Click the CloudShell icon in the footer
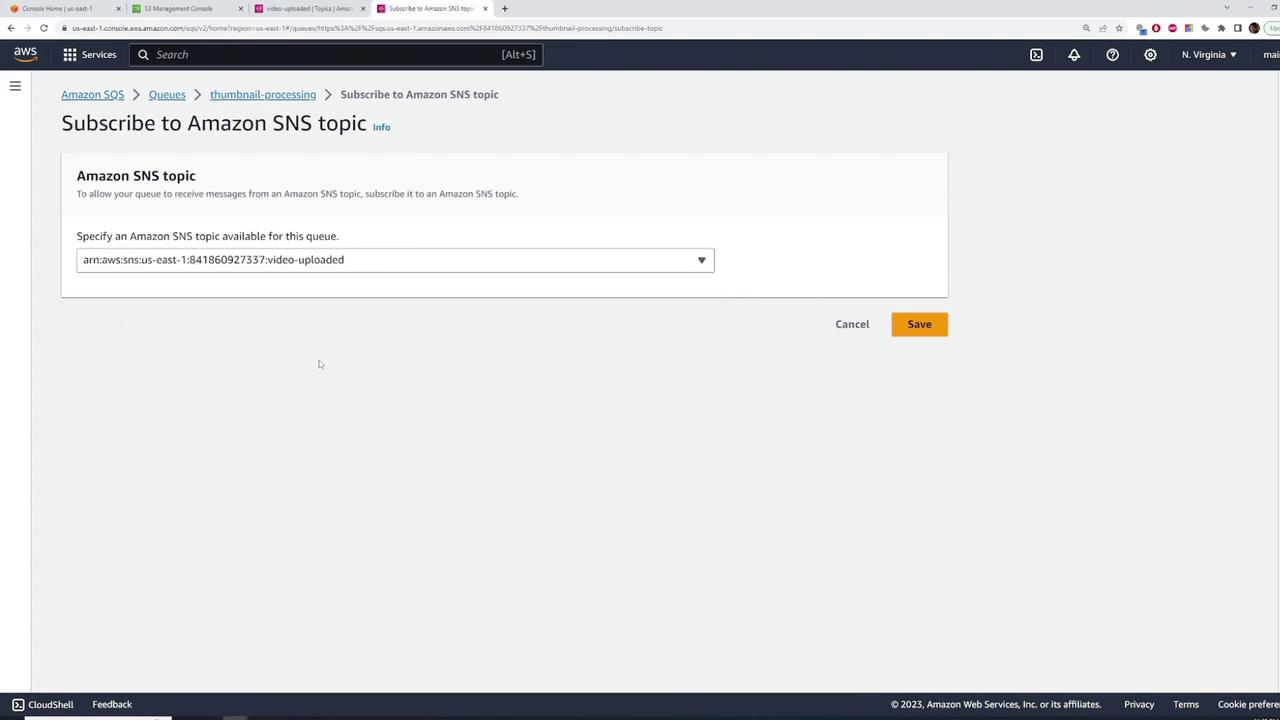Image resolution: width=1280 pixels, height=720 pixels. (x=18, y=705)
